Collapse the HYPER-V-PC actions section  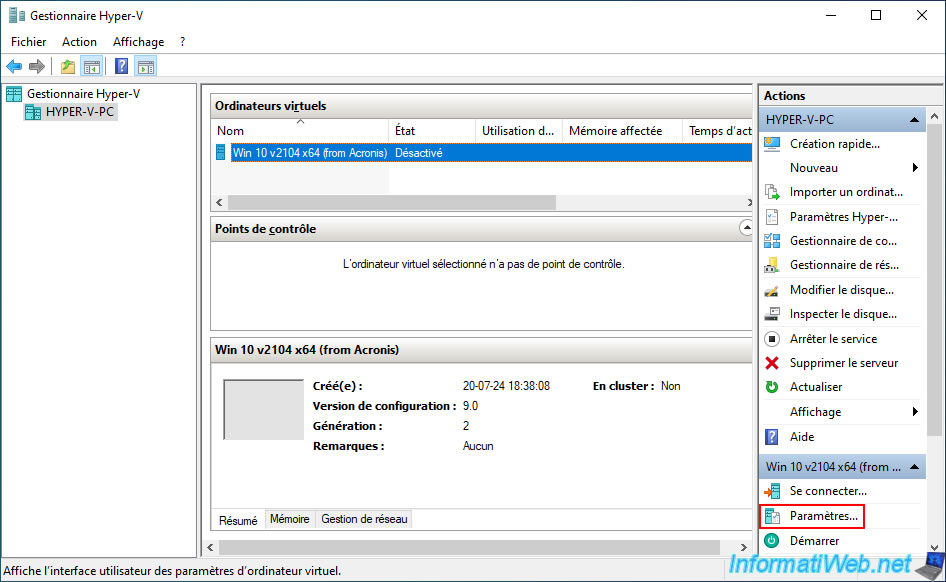coord(915,119)
